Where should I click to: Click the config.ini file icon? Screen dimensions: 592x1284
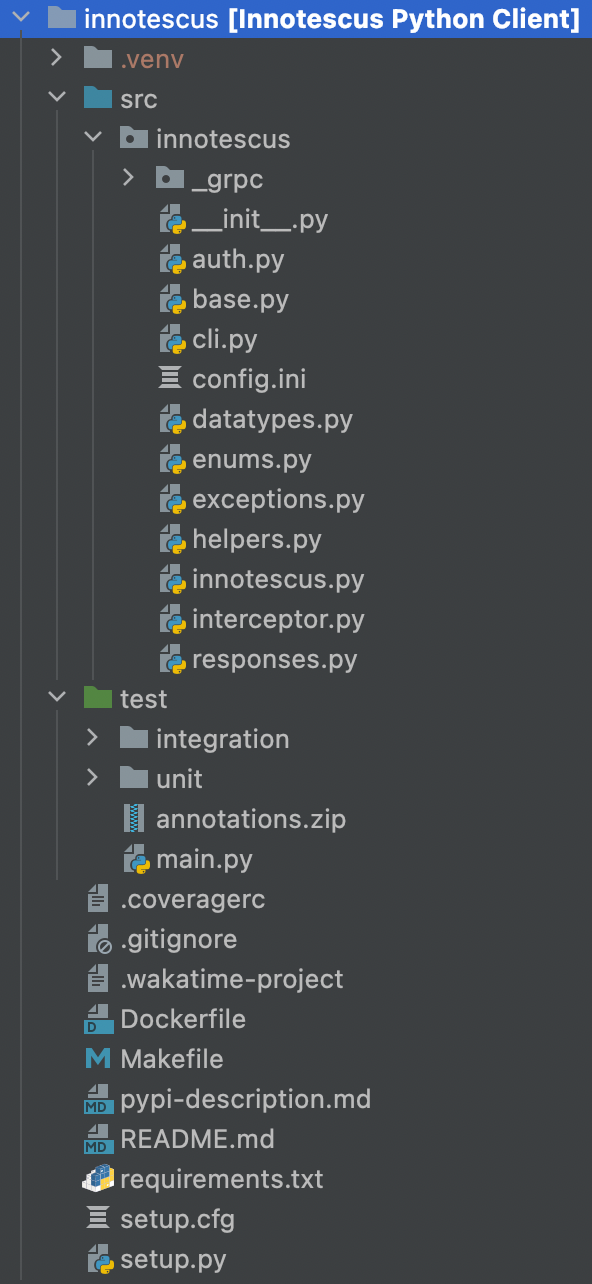click(x=171, y=379)
